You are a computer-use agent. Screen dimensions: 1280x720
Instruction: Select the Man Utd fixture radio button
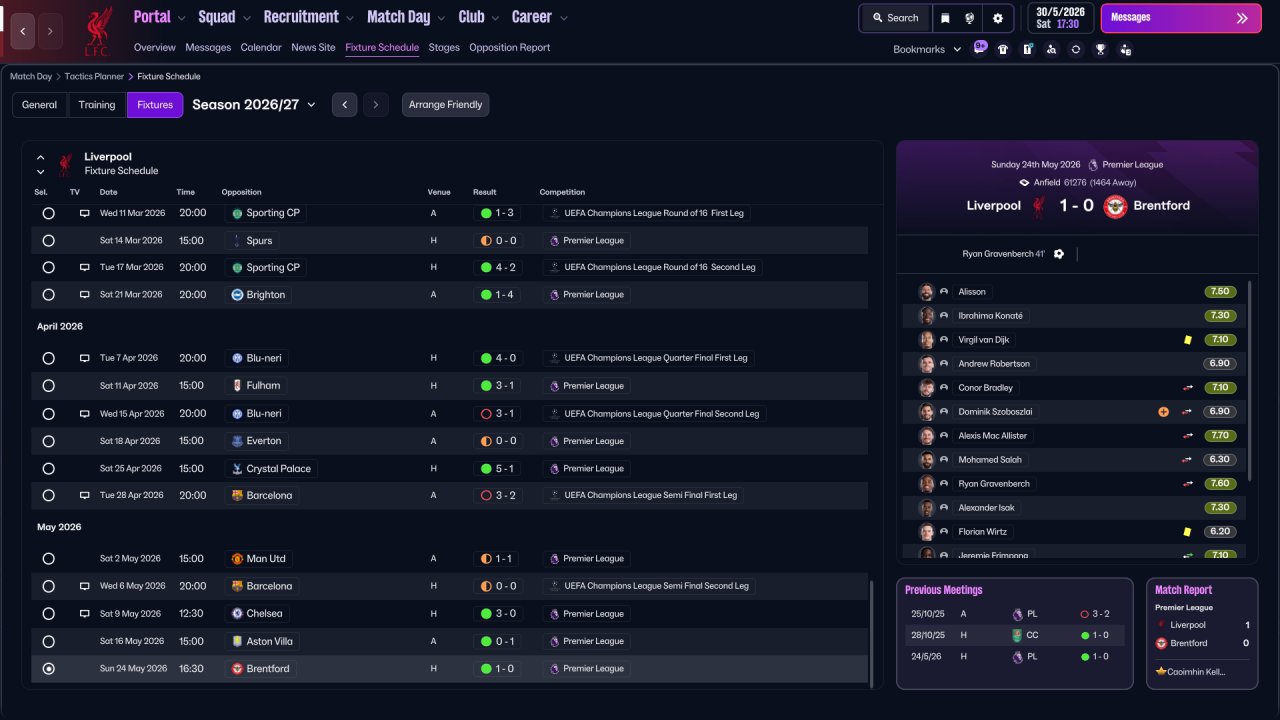pyautogui.click(x=48, y=559)
